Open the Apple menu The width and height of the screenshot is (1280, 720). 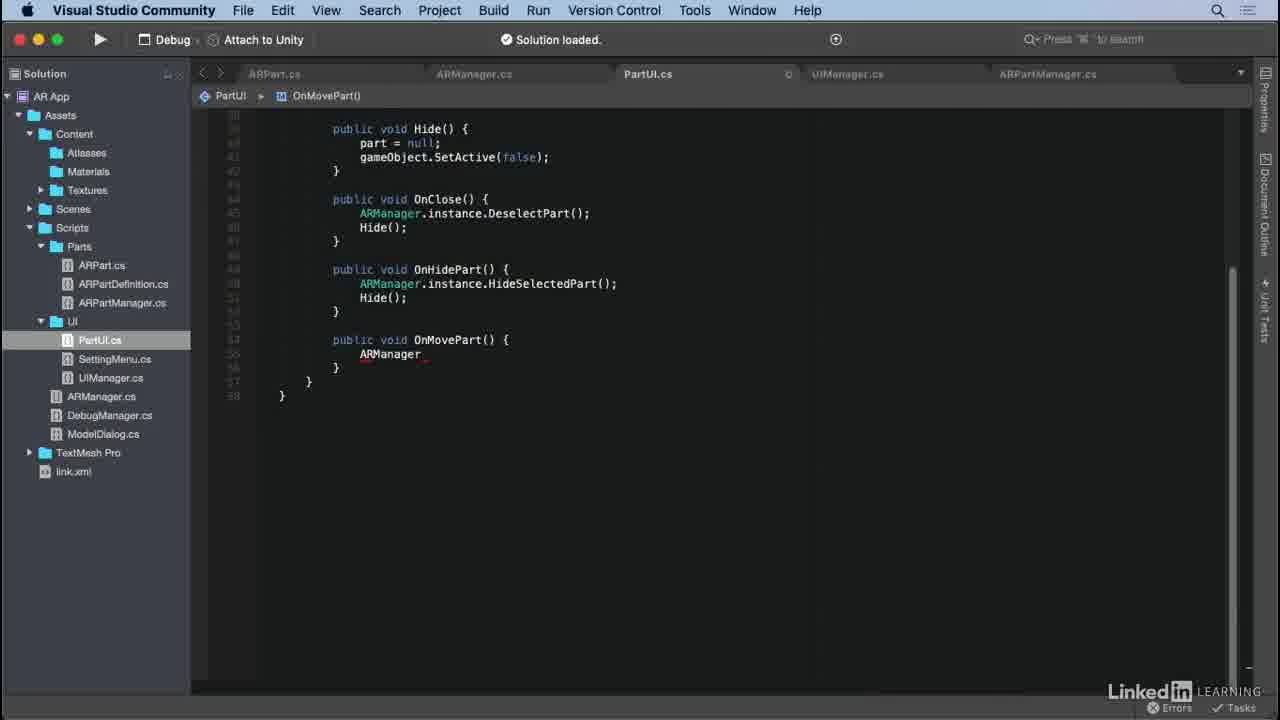[x=27, y=10]
